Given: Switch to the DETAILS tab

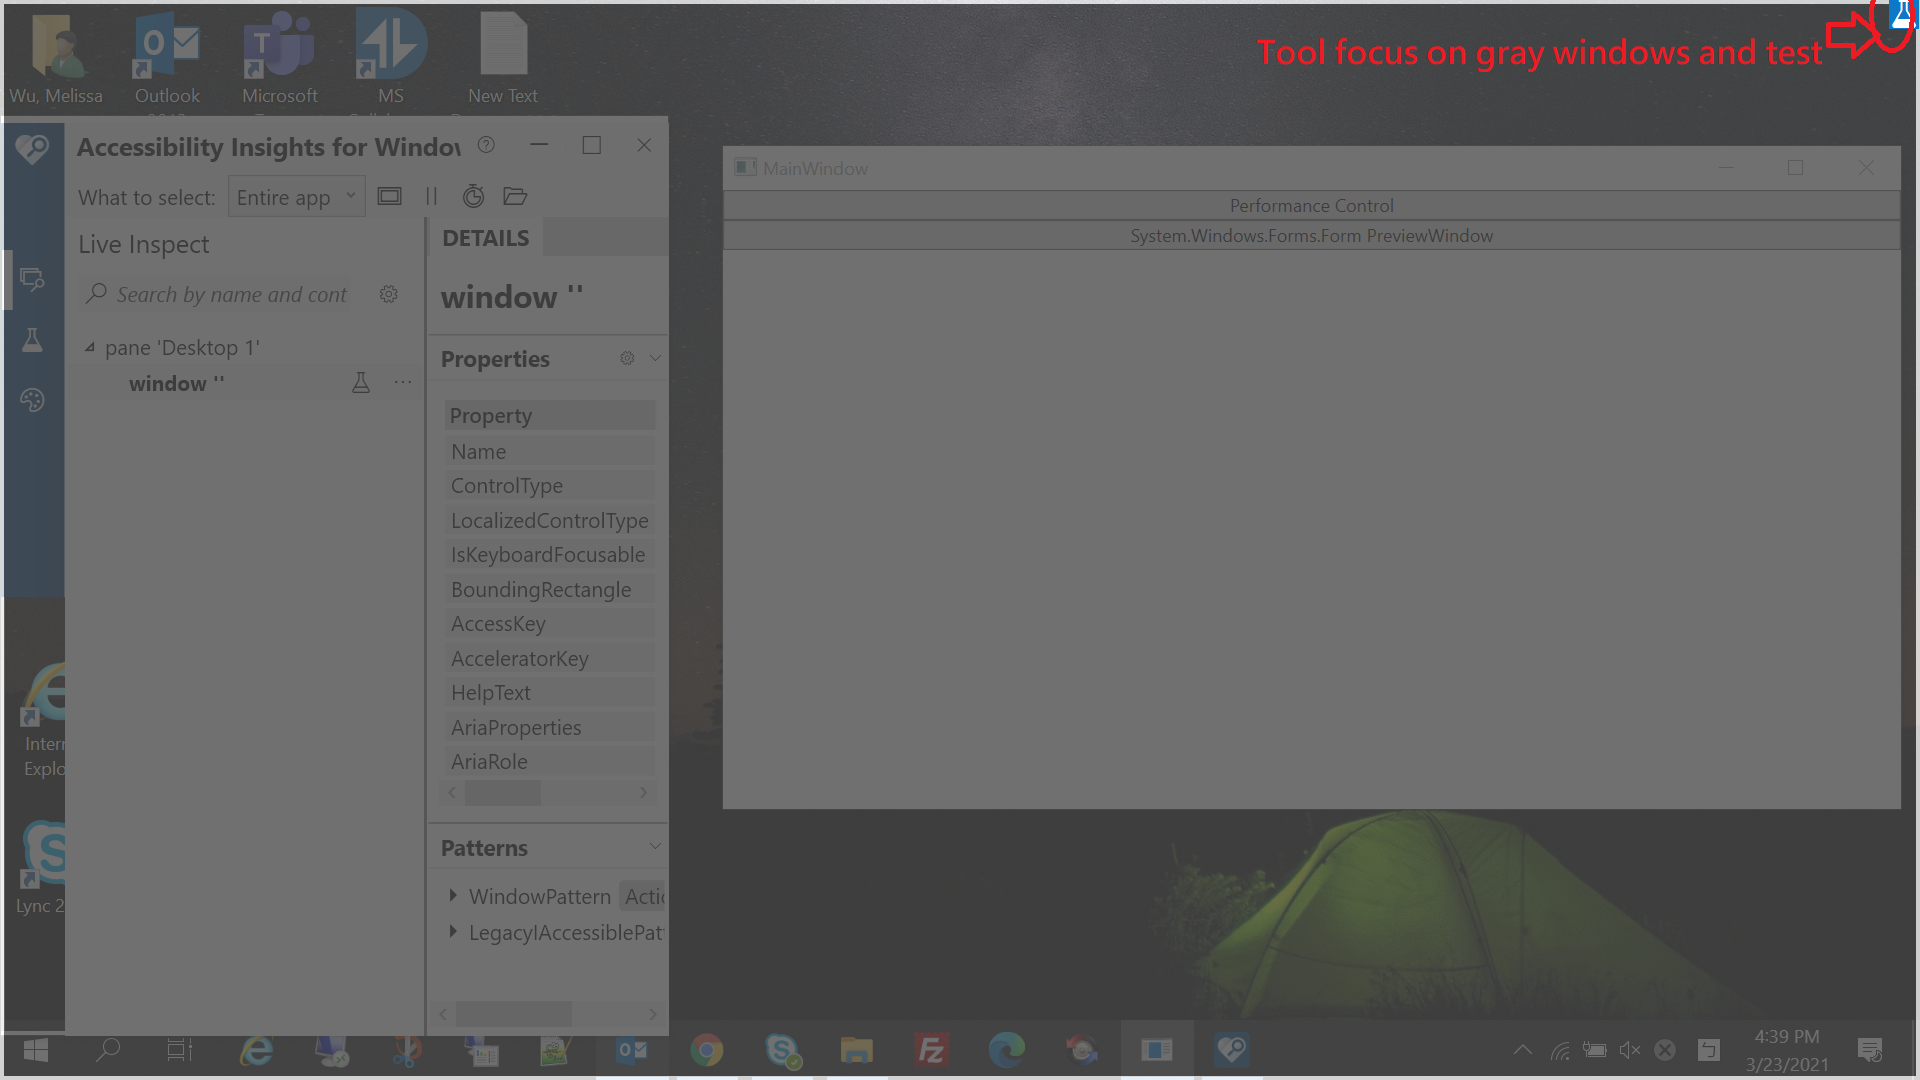Looking at the screenshot, I should coord(485,238).
